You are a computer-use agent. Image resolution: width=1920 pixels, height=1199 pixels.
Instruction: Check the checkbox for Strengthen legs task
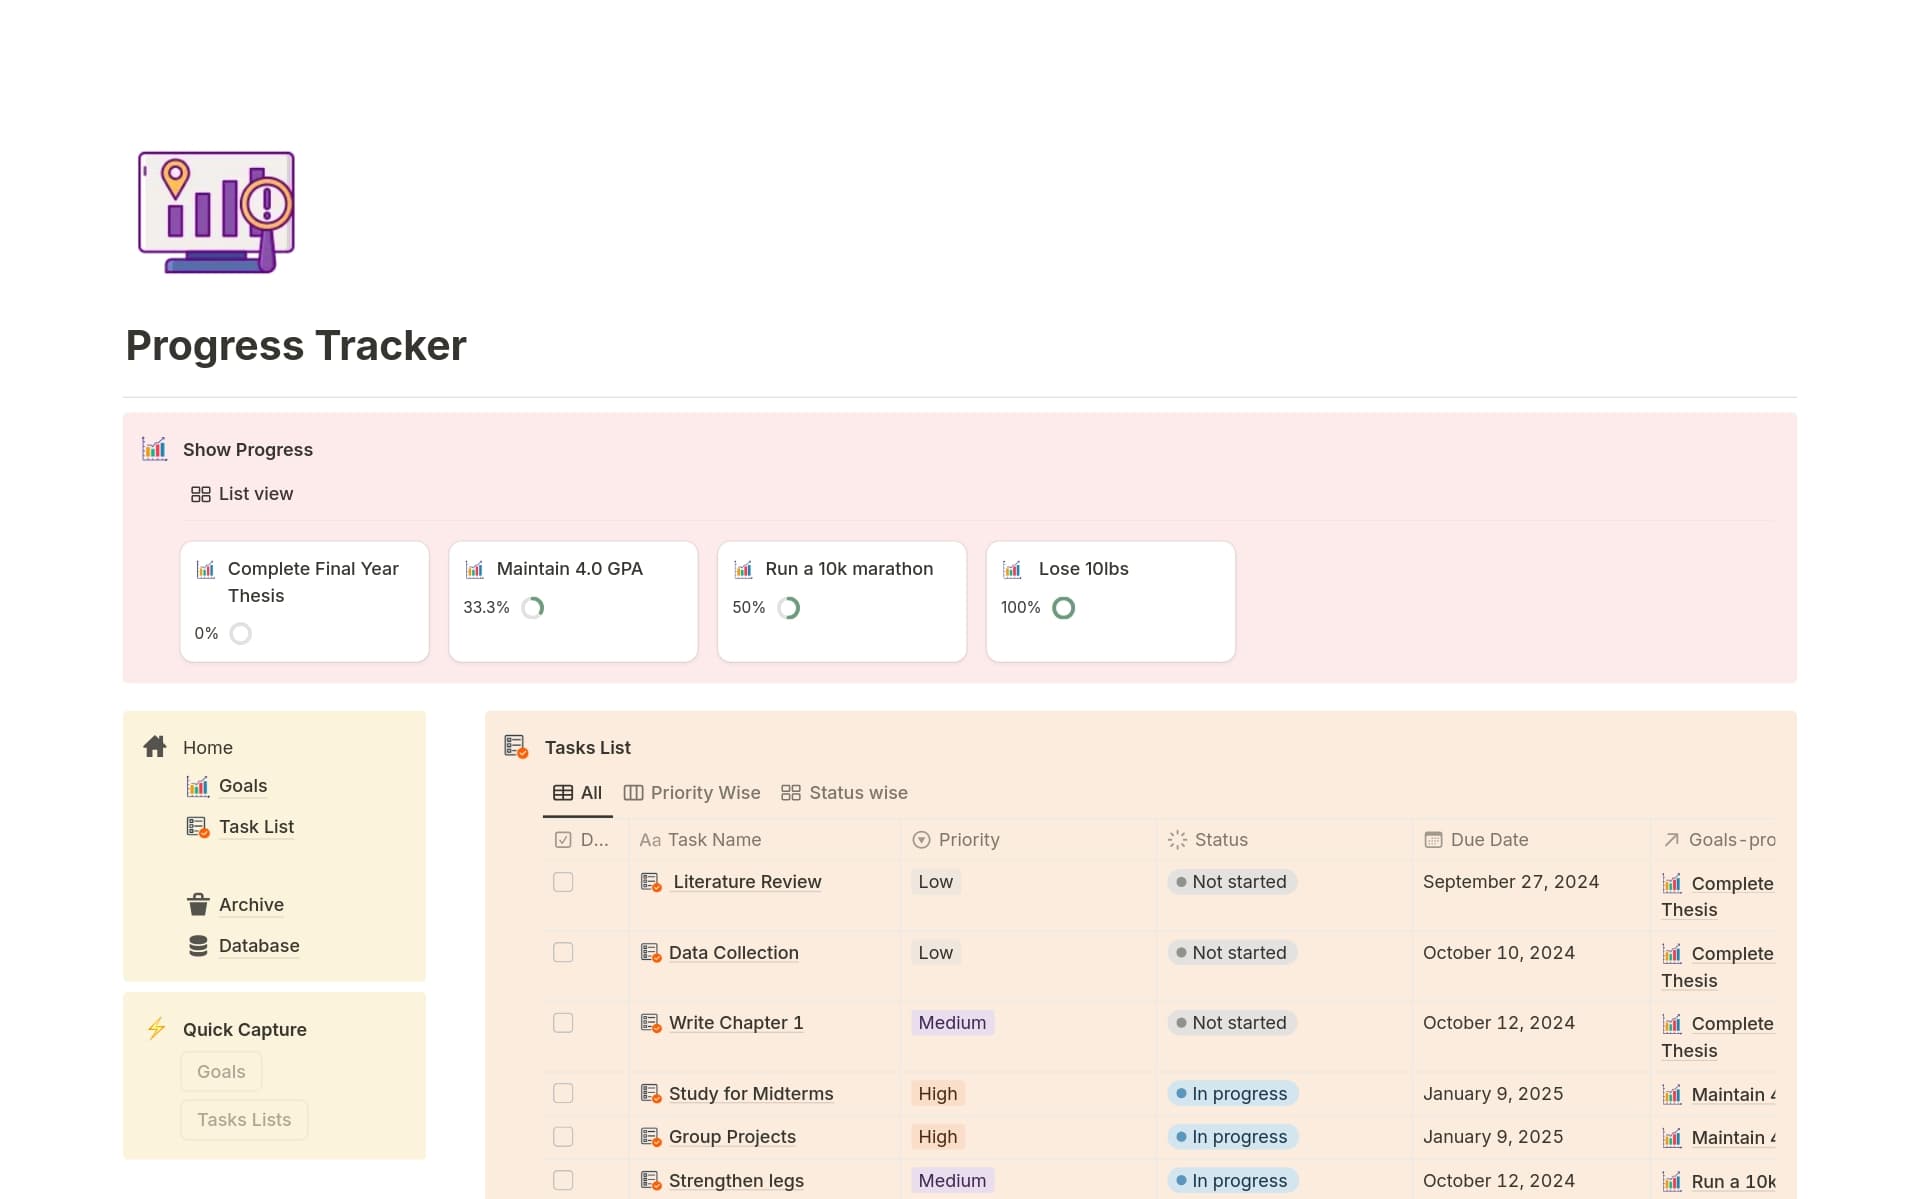563,1180
